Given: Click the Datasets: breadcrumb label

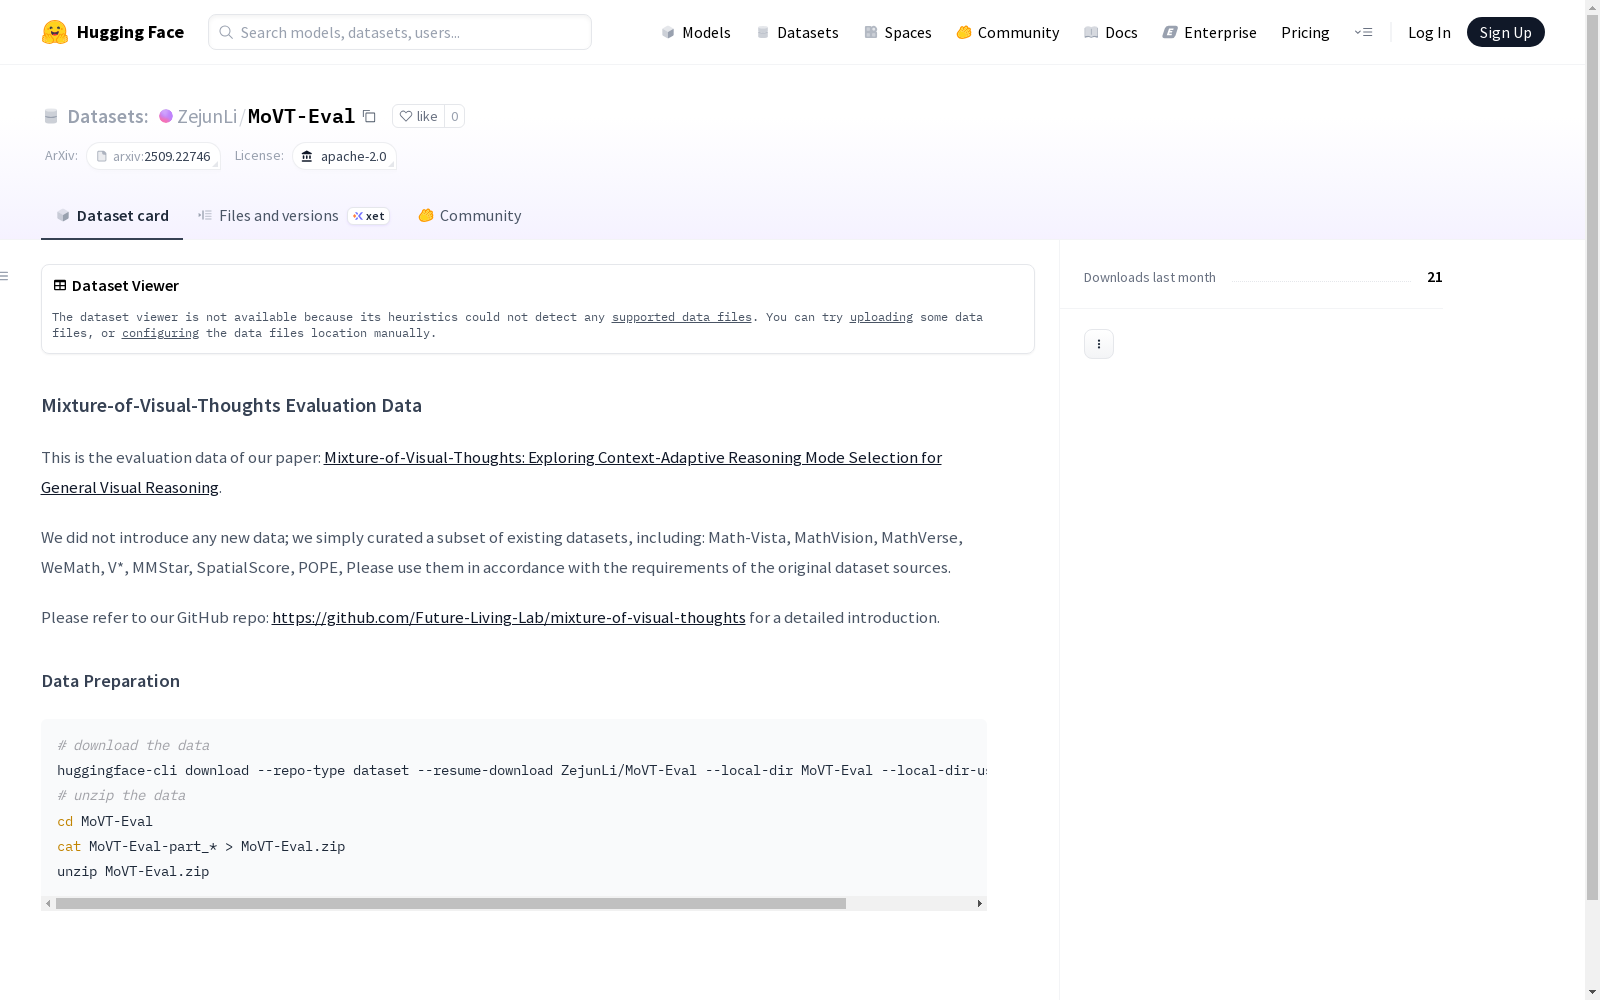Looking at the screenshot, I should (x=107, y=116).
